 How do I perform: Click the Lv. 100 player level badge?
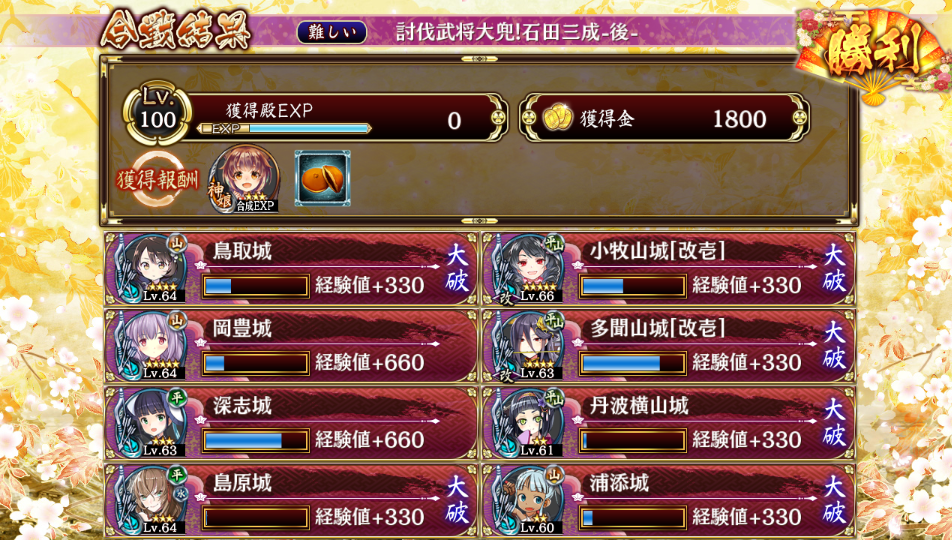pyautogui.click(x=158, y=114)
